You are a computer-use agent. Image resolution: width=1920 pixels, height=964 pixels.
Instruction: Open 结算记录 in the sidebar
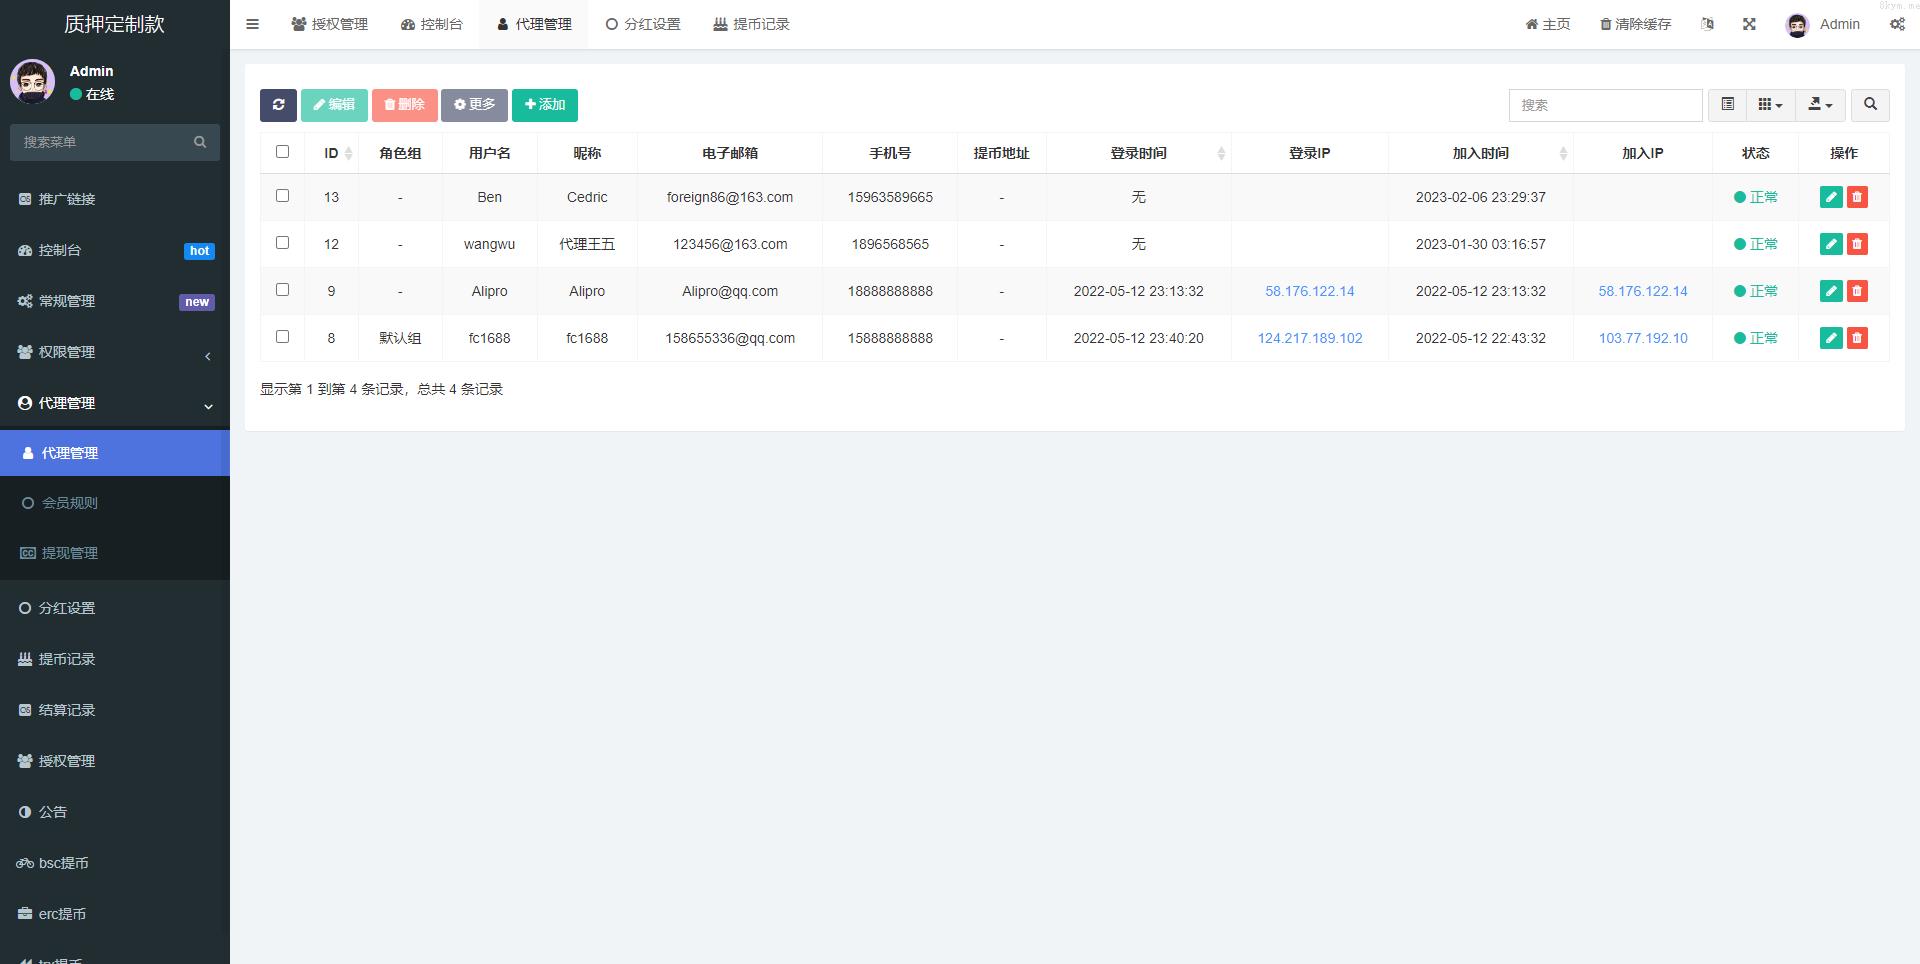tap(67, 710)
